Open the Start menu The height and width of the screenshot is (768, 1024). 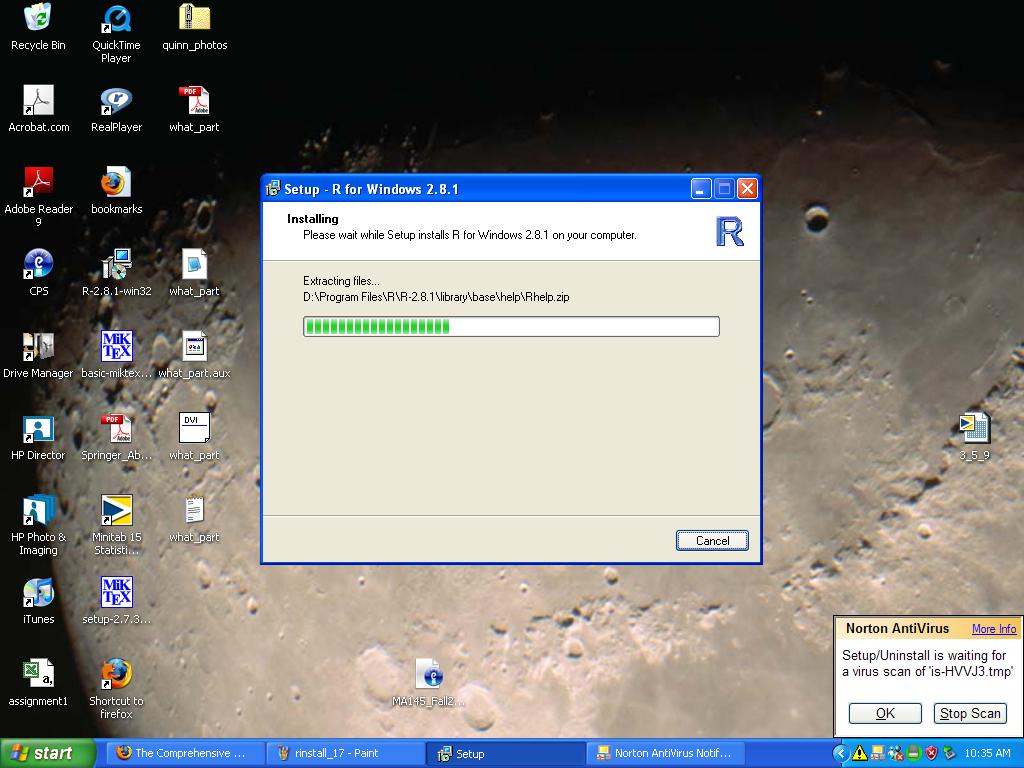click(40, 753)
